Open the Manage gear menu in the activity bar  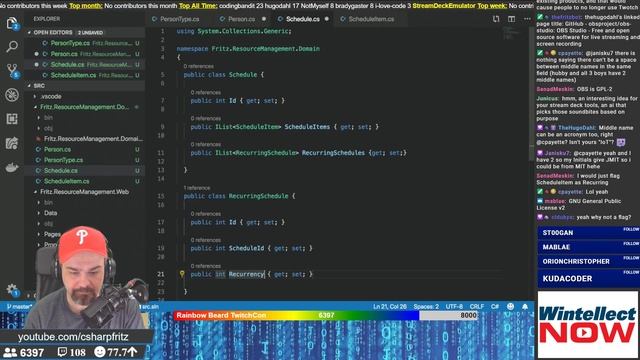12,289
